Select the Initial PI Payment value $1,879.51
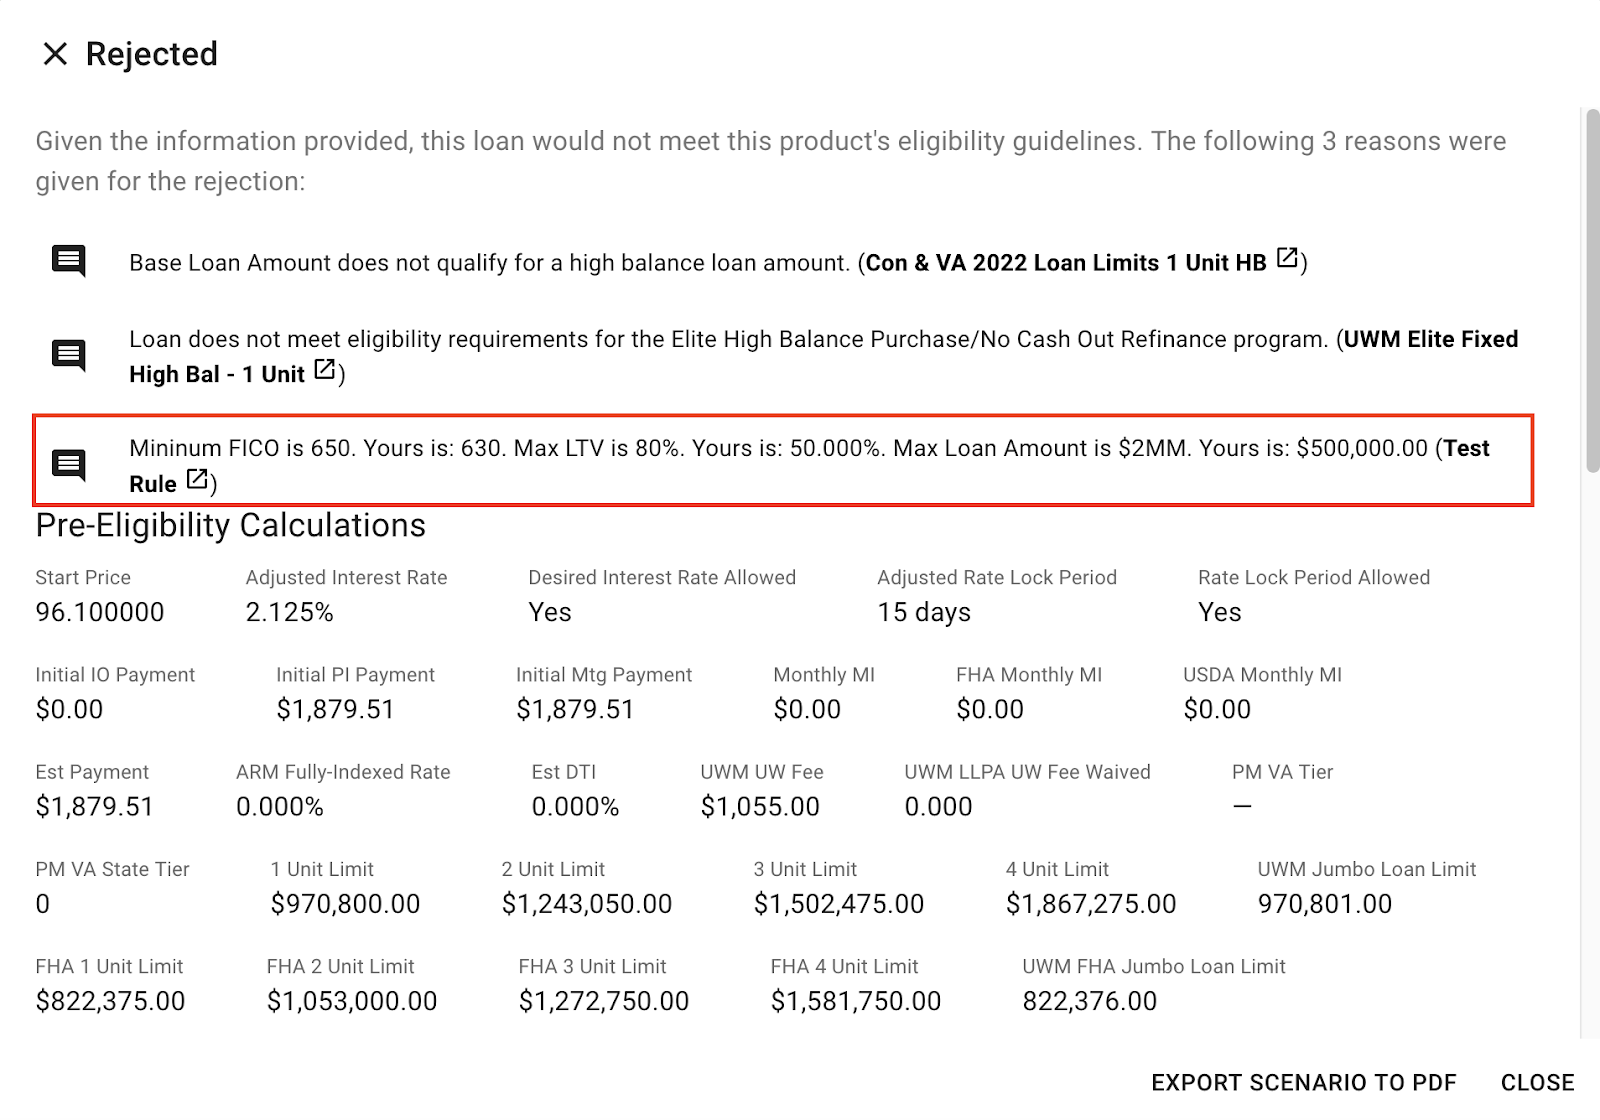Image resolution: width=1600 pixels, height=1120 pixels. [x=335, y=709]
